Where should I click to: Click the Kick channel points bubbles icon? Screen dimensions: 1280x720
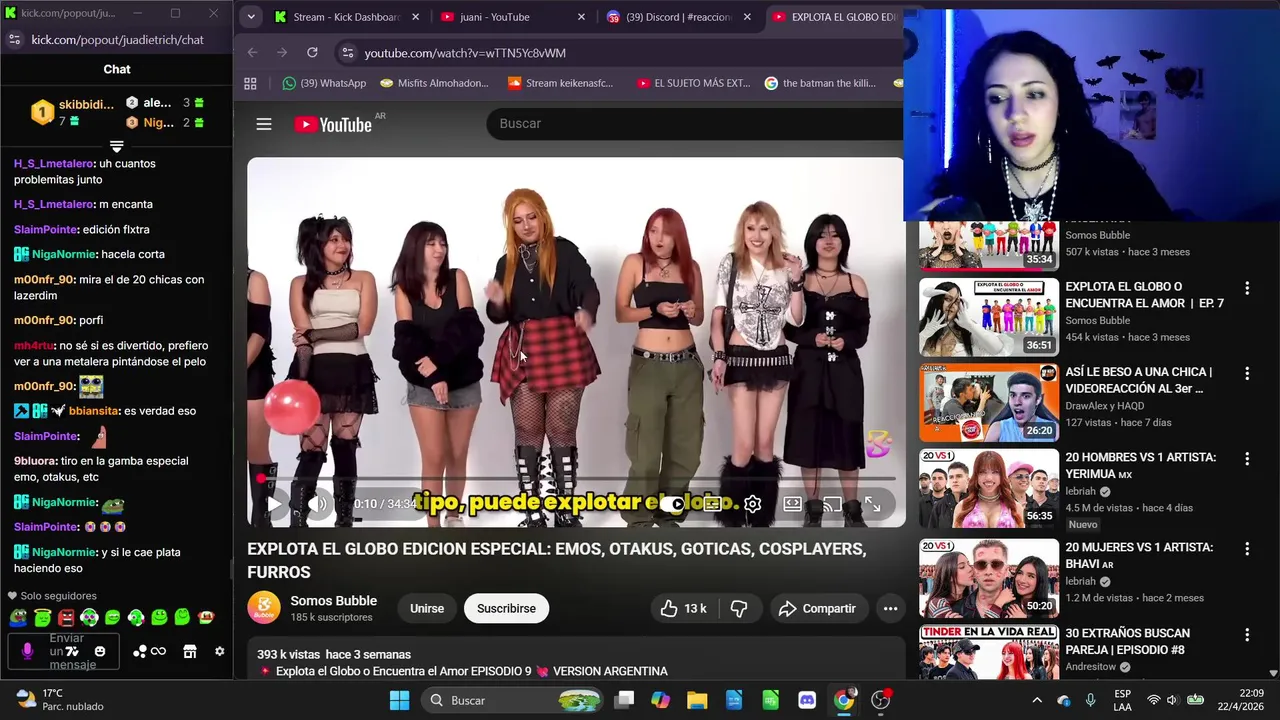(140, 652)
